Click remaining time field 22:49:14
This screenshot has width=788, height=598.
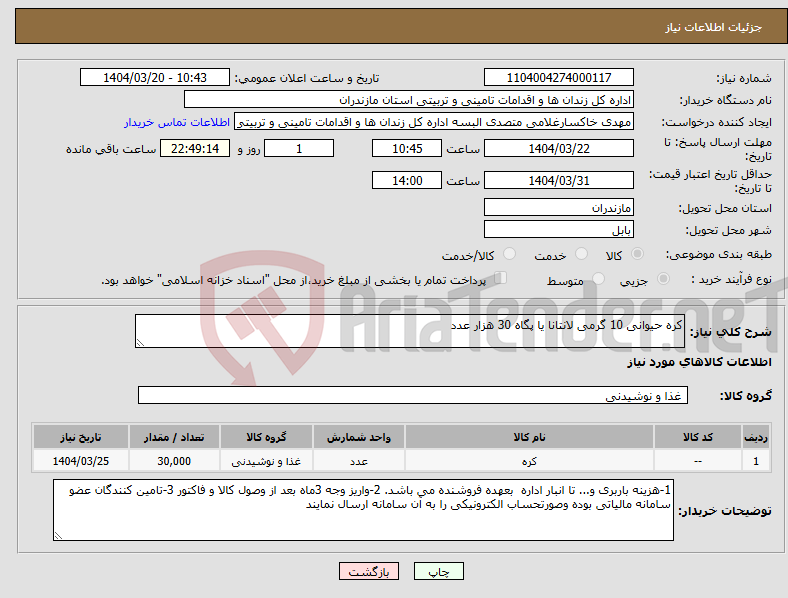click(x=195, y=148)
